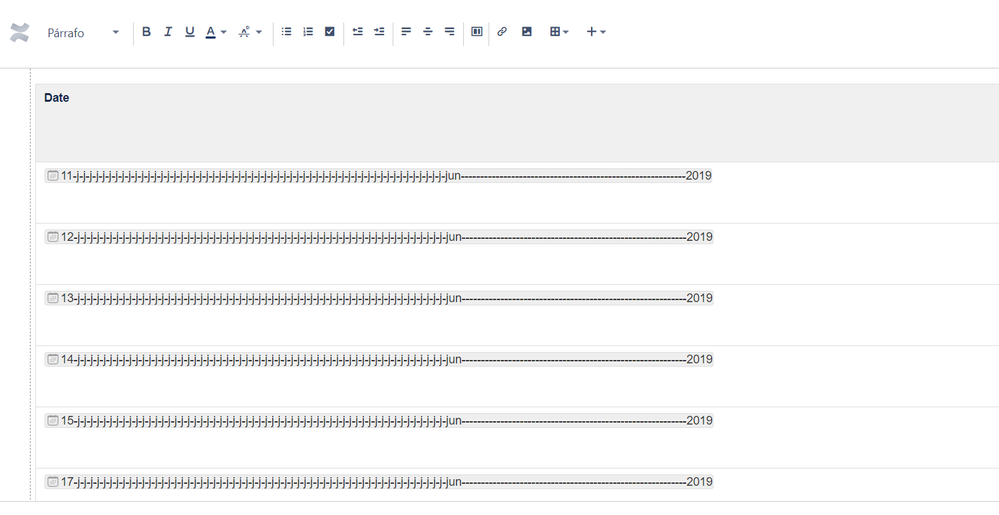Image resolution: width=999 pixels, height=515 pixels.
Task: Click the date lozenge starting with 13
Action: [x=378, y=298]
